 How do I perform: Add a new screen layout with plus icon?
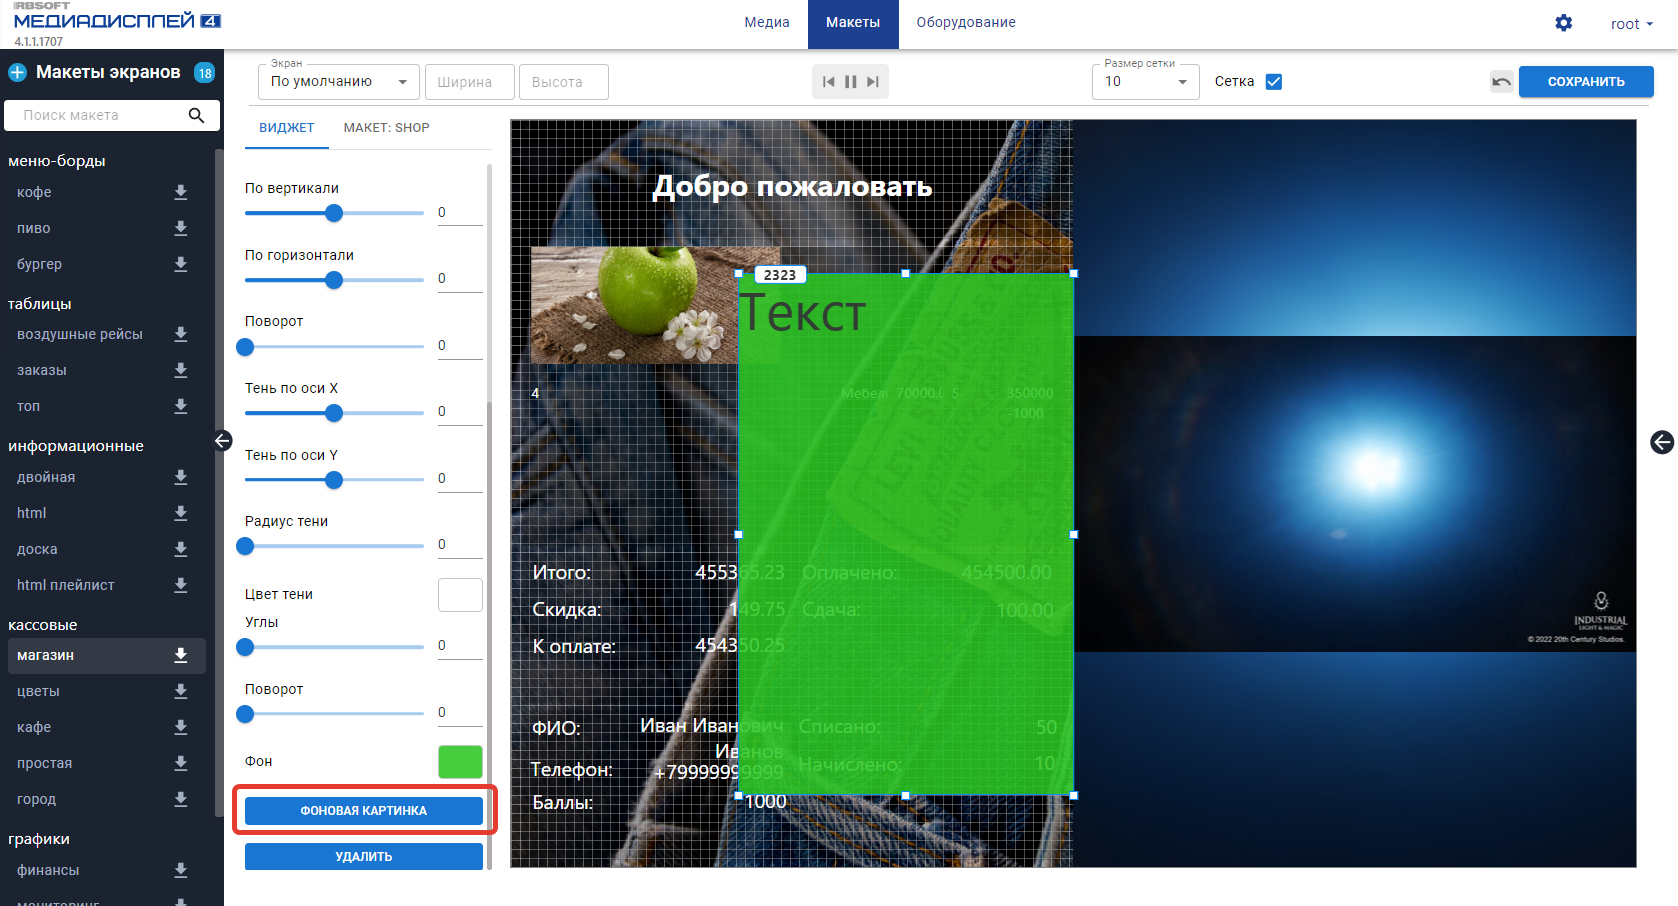(x=17, y=72)
